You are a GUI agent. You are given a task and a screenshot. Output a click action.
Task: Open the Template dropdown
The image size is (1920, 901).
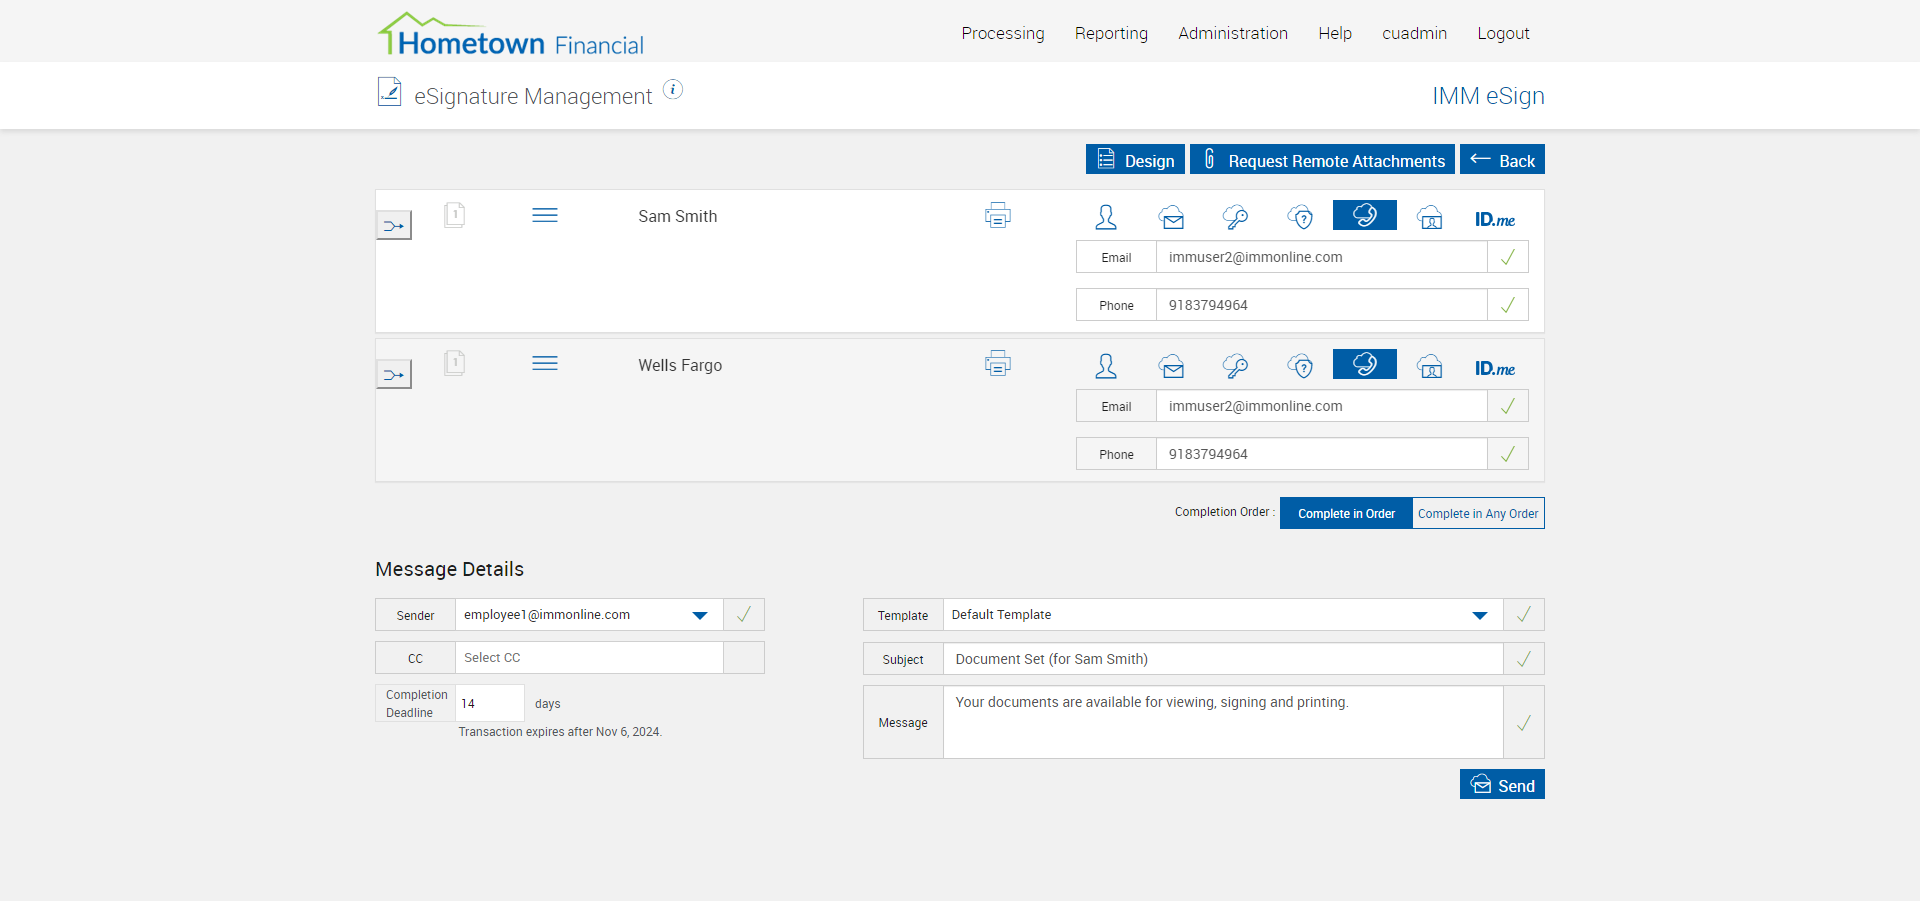tap(1223, 615)
